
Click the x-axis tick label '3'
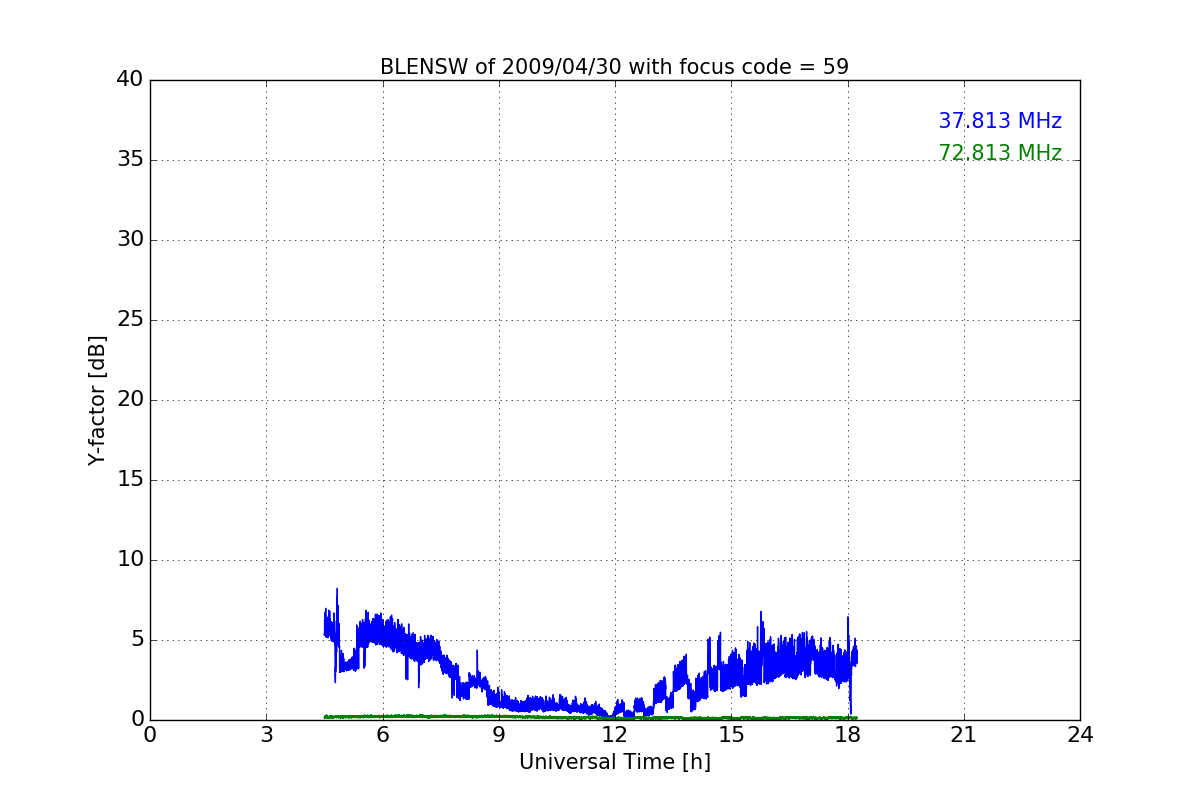click(x=266, y=735)
